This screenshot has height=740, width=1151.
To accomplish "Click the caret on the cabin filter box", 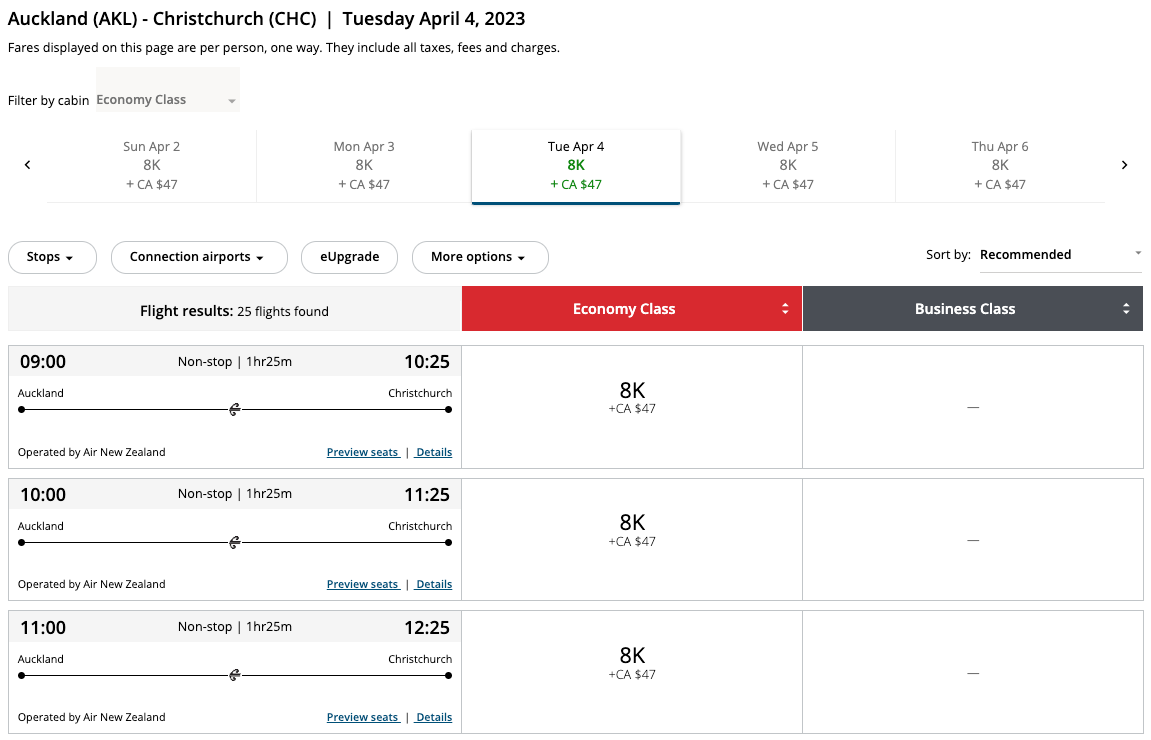I will pyautogui.click(x=231, y=100).
